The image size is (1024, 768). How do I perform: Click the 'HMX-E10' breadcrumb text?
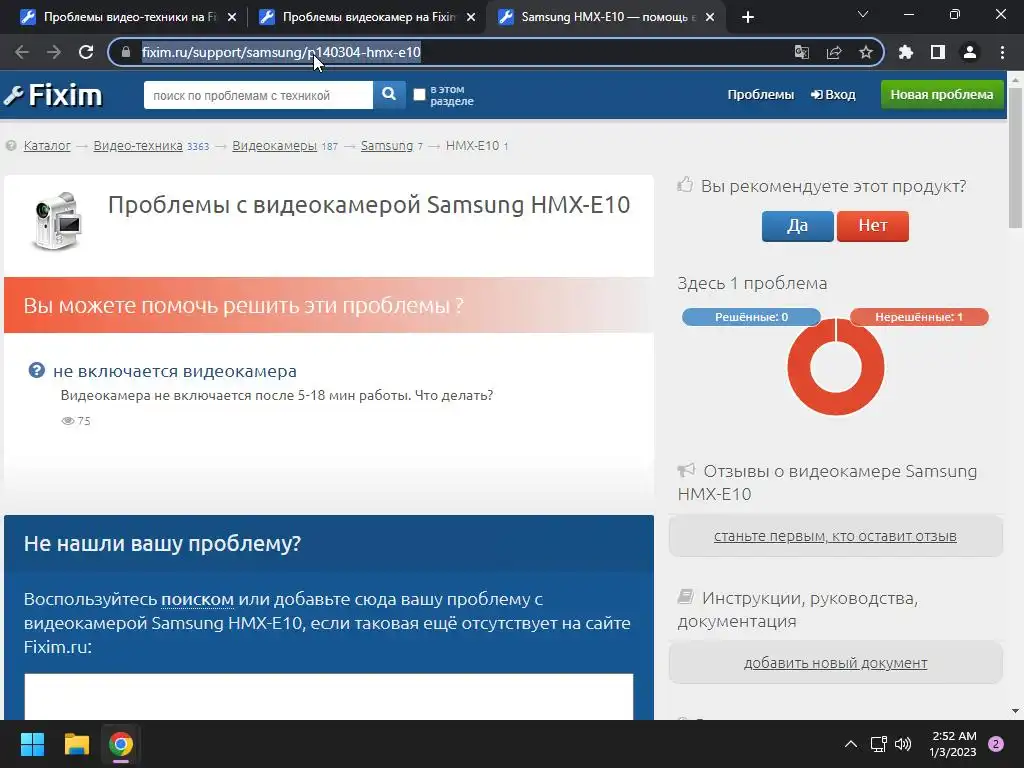(x=472, y=146)
